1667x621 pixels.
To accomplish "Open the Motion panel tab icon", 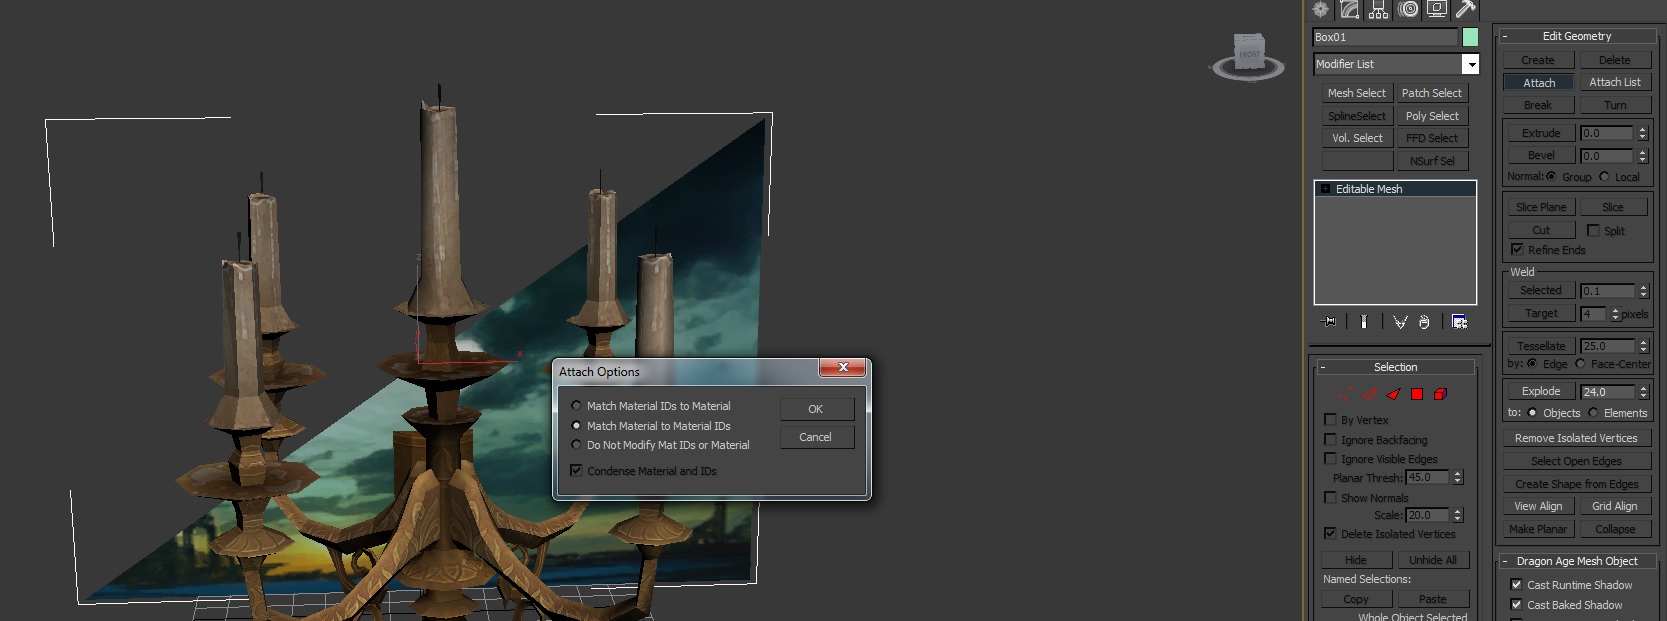I will (1408, 10).
